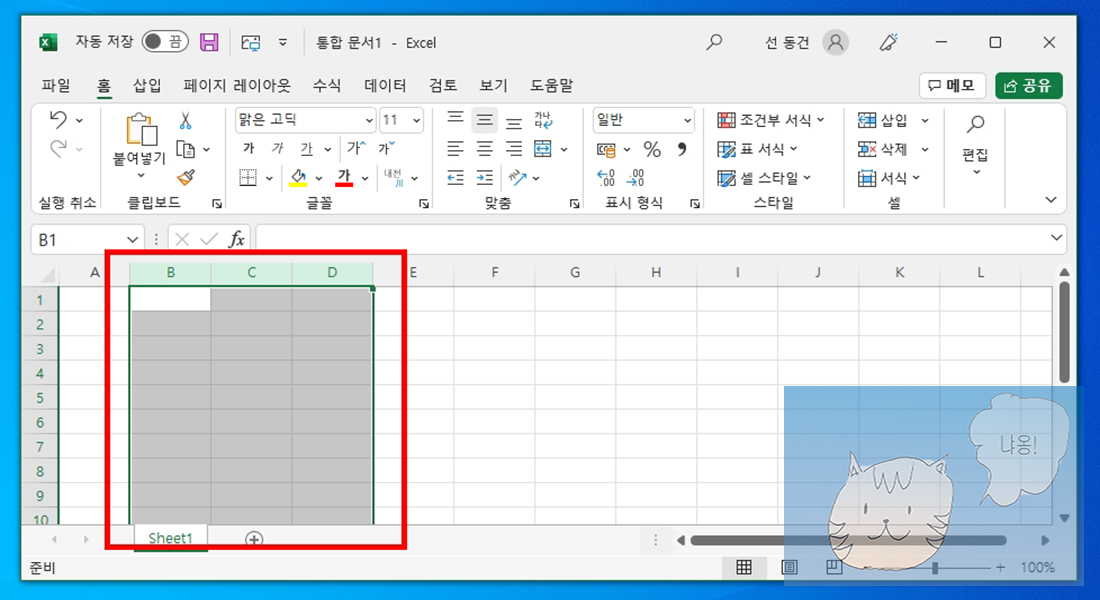Viewport: 1100px width, 600px height.
Task: Open the Insert (삽입) ribbon tab
Action: [147, 86]
